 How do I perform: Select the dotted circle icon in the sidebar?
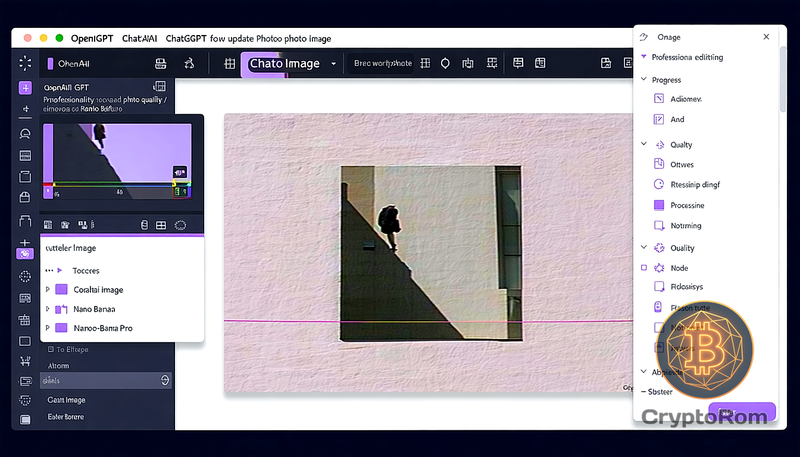pos(25,276)
